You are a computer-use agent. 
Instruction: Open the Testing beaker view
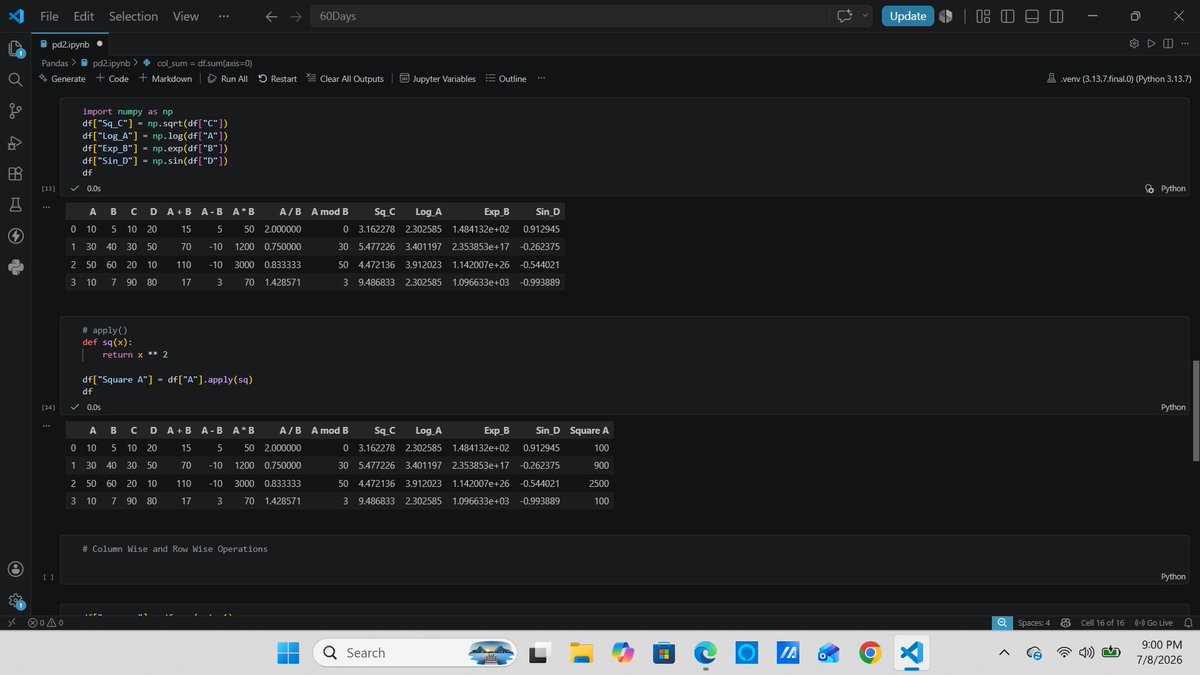point(15,205)
